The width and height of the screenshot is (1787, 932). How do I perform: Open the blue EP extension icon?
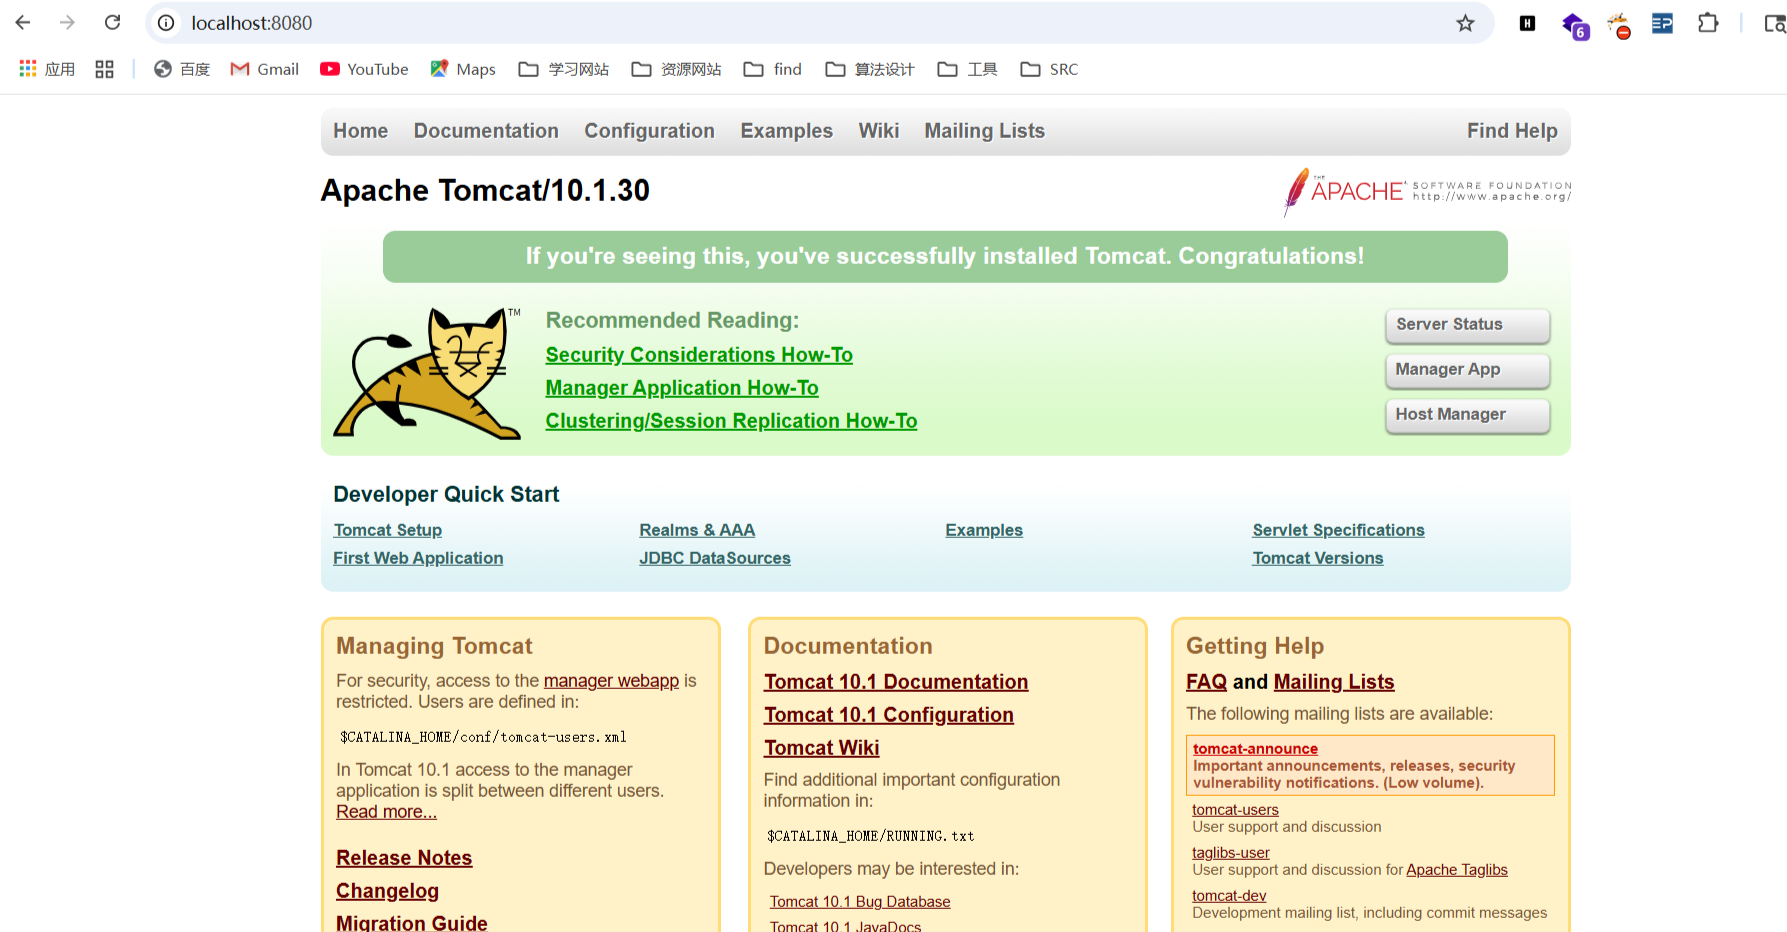pos(1662,23)
